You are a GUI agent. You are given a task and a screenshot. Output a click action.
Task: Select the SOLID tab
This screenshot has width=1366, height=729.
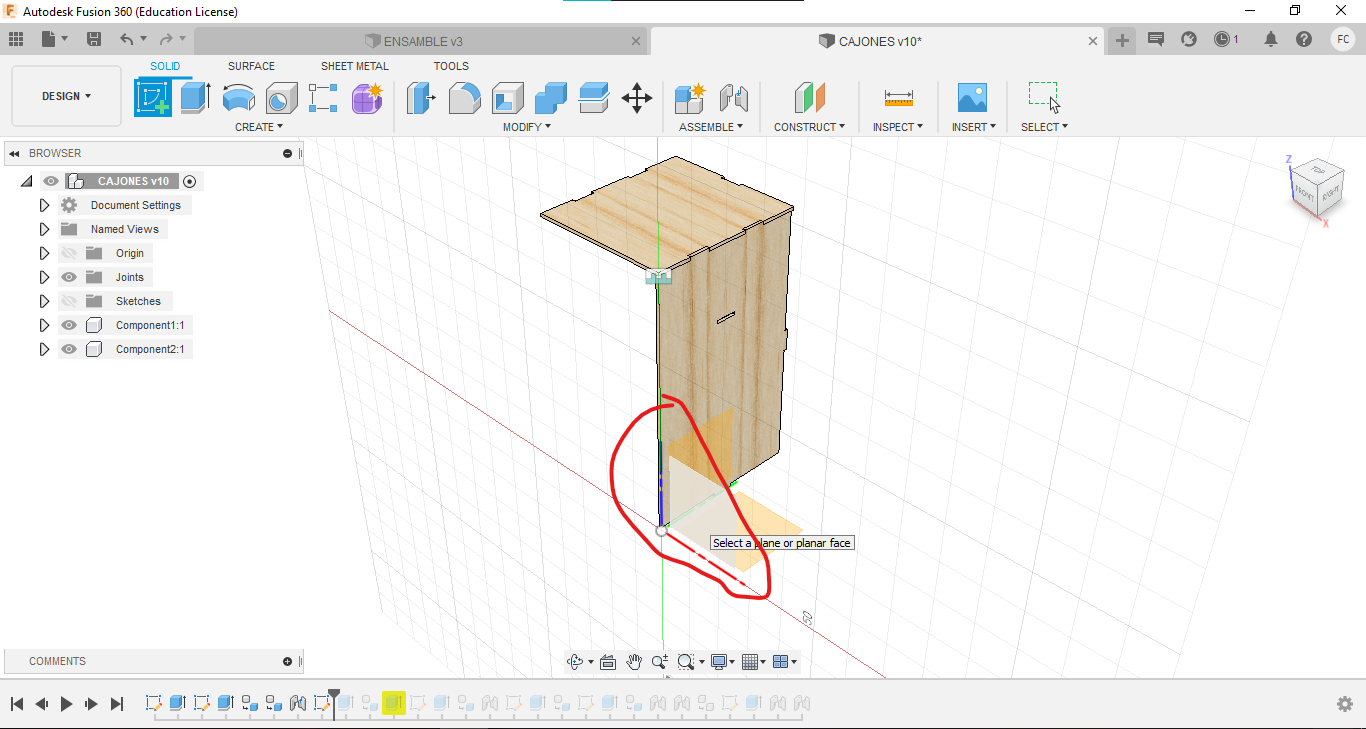[x=165, y=66]
